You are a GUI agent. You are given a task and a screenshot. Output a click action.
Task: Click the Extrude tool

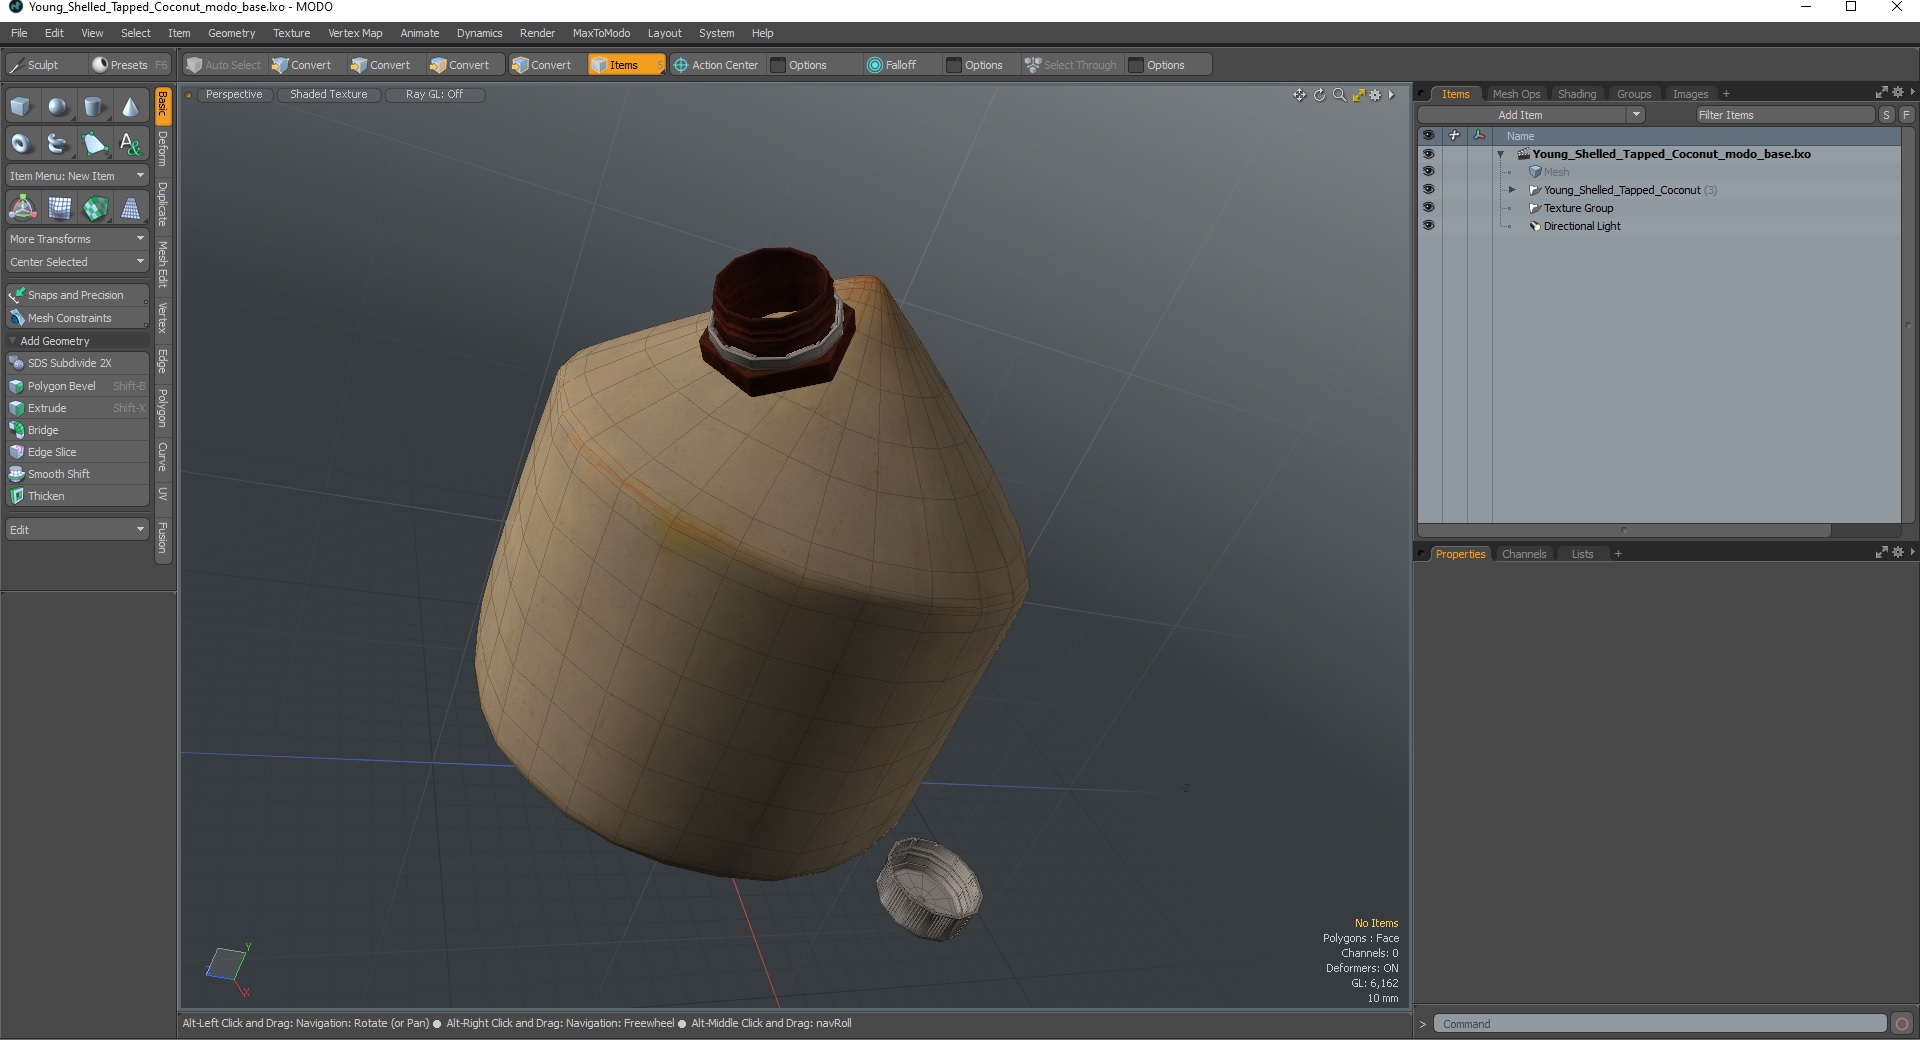point(77,408)
